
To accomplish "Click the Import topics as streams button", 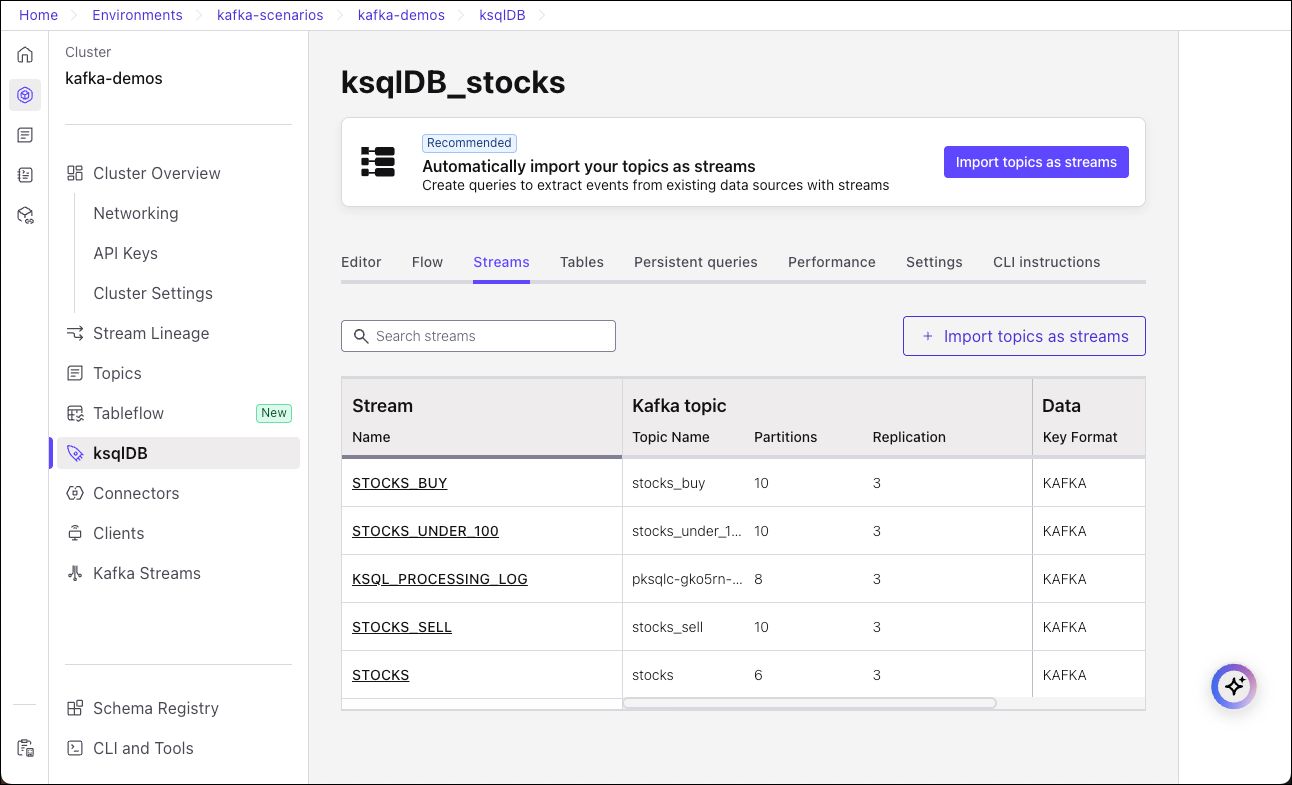I will tap(1036, 161).
